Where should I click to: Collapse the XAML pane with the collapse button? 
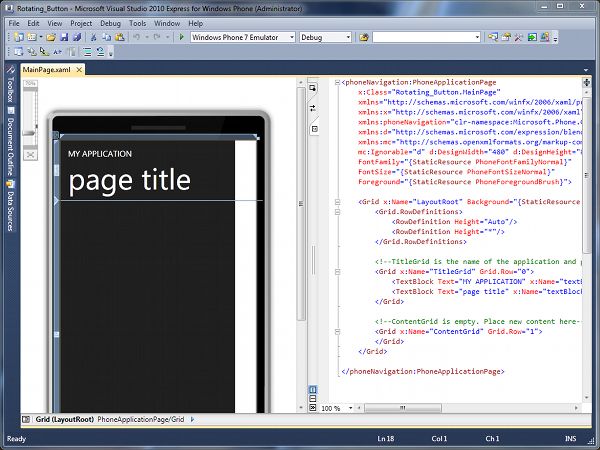[x=313, y=408]
